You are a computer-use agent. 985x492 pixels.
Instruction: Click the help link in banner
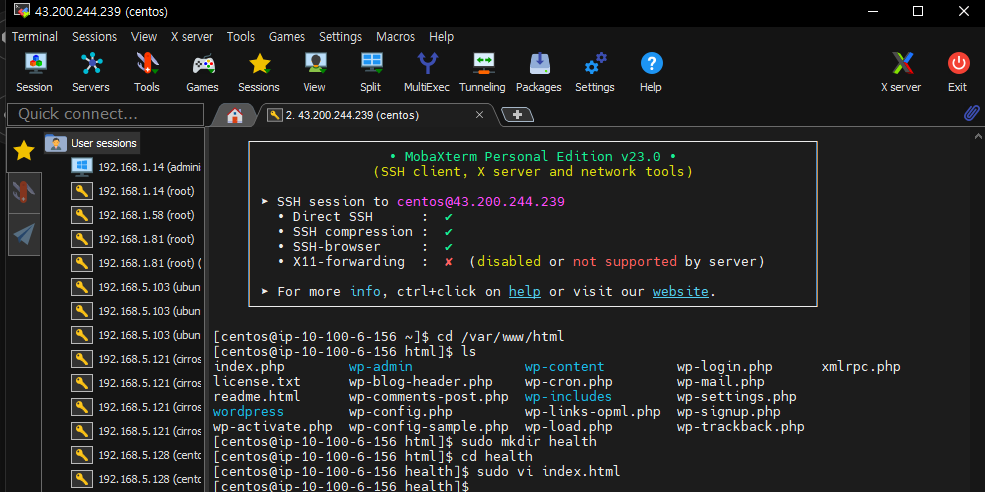525,292
